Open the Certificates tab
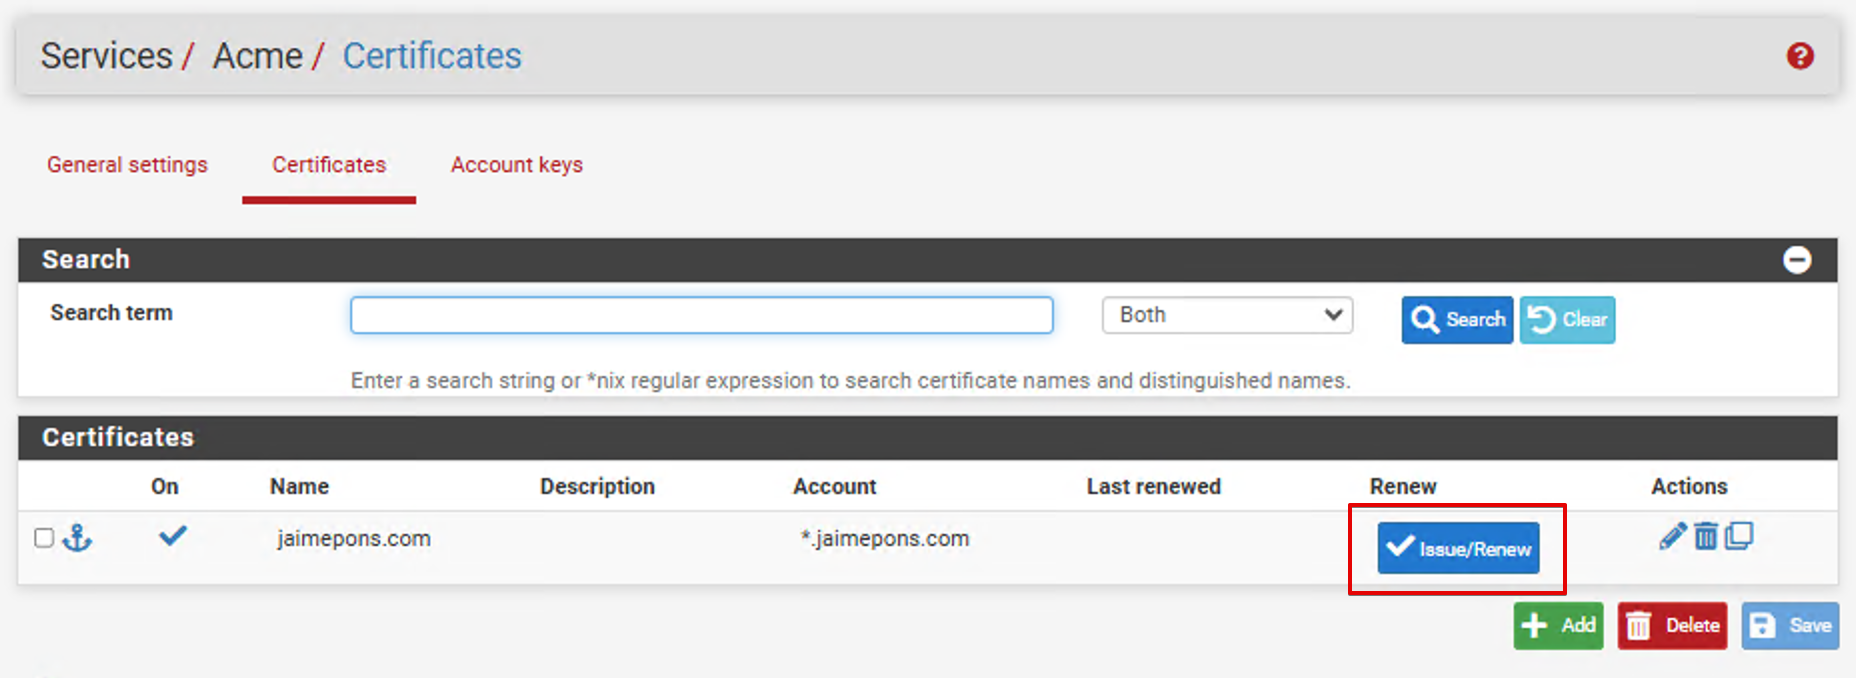 pos(329,165)
